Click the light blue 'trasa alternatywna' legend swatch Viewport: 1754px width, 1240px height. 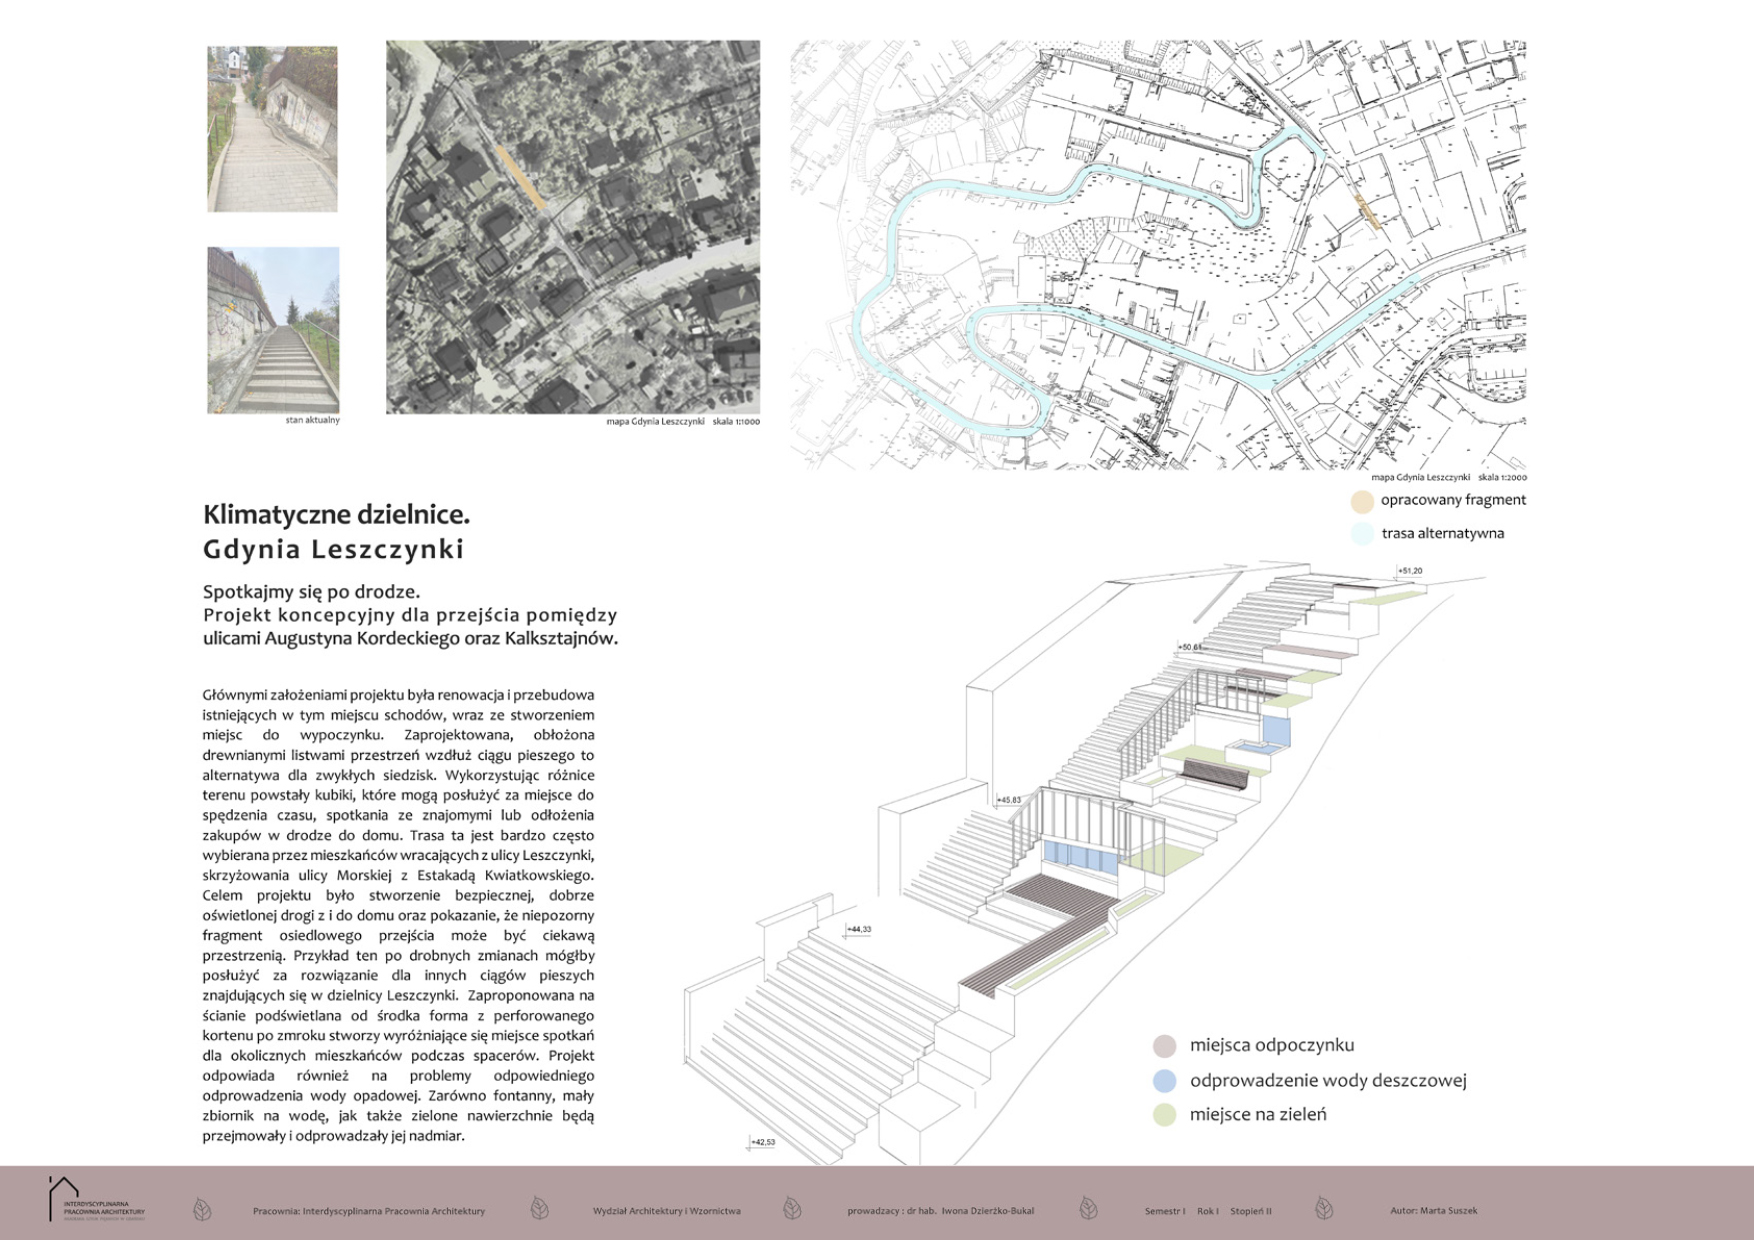pos(1362,533)
